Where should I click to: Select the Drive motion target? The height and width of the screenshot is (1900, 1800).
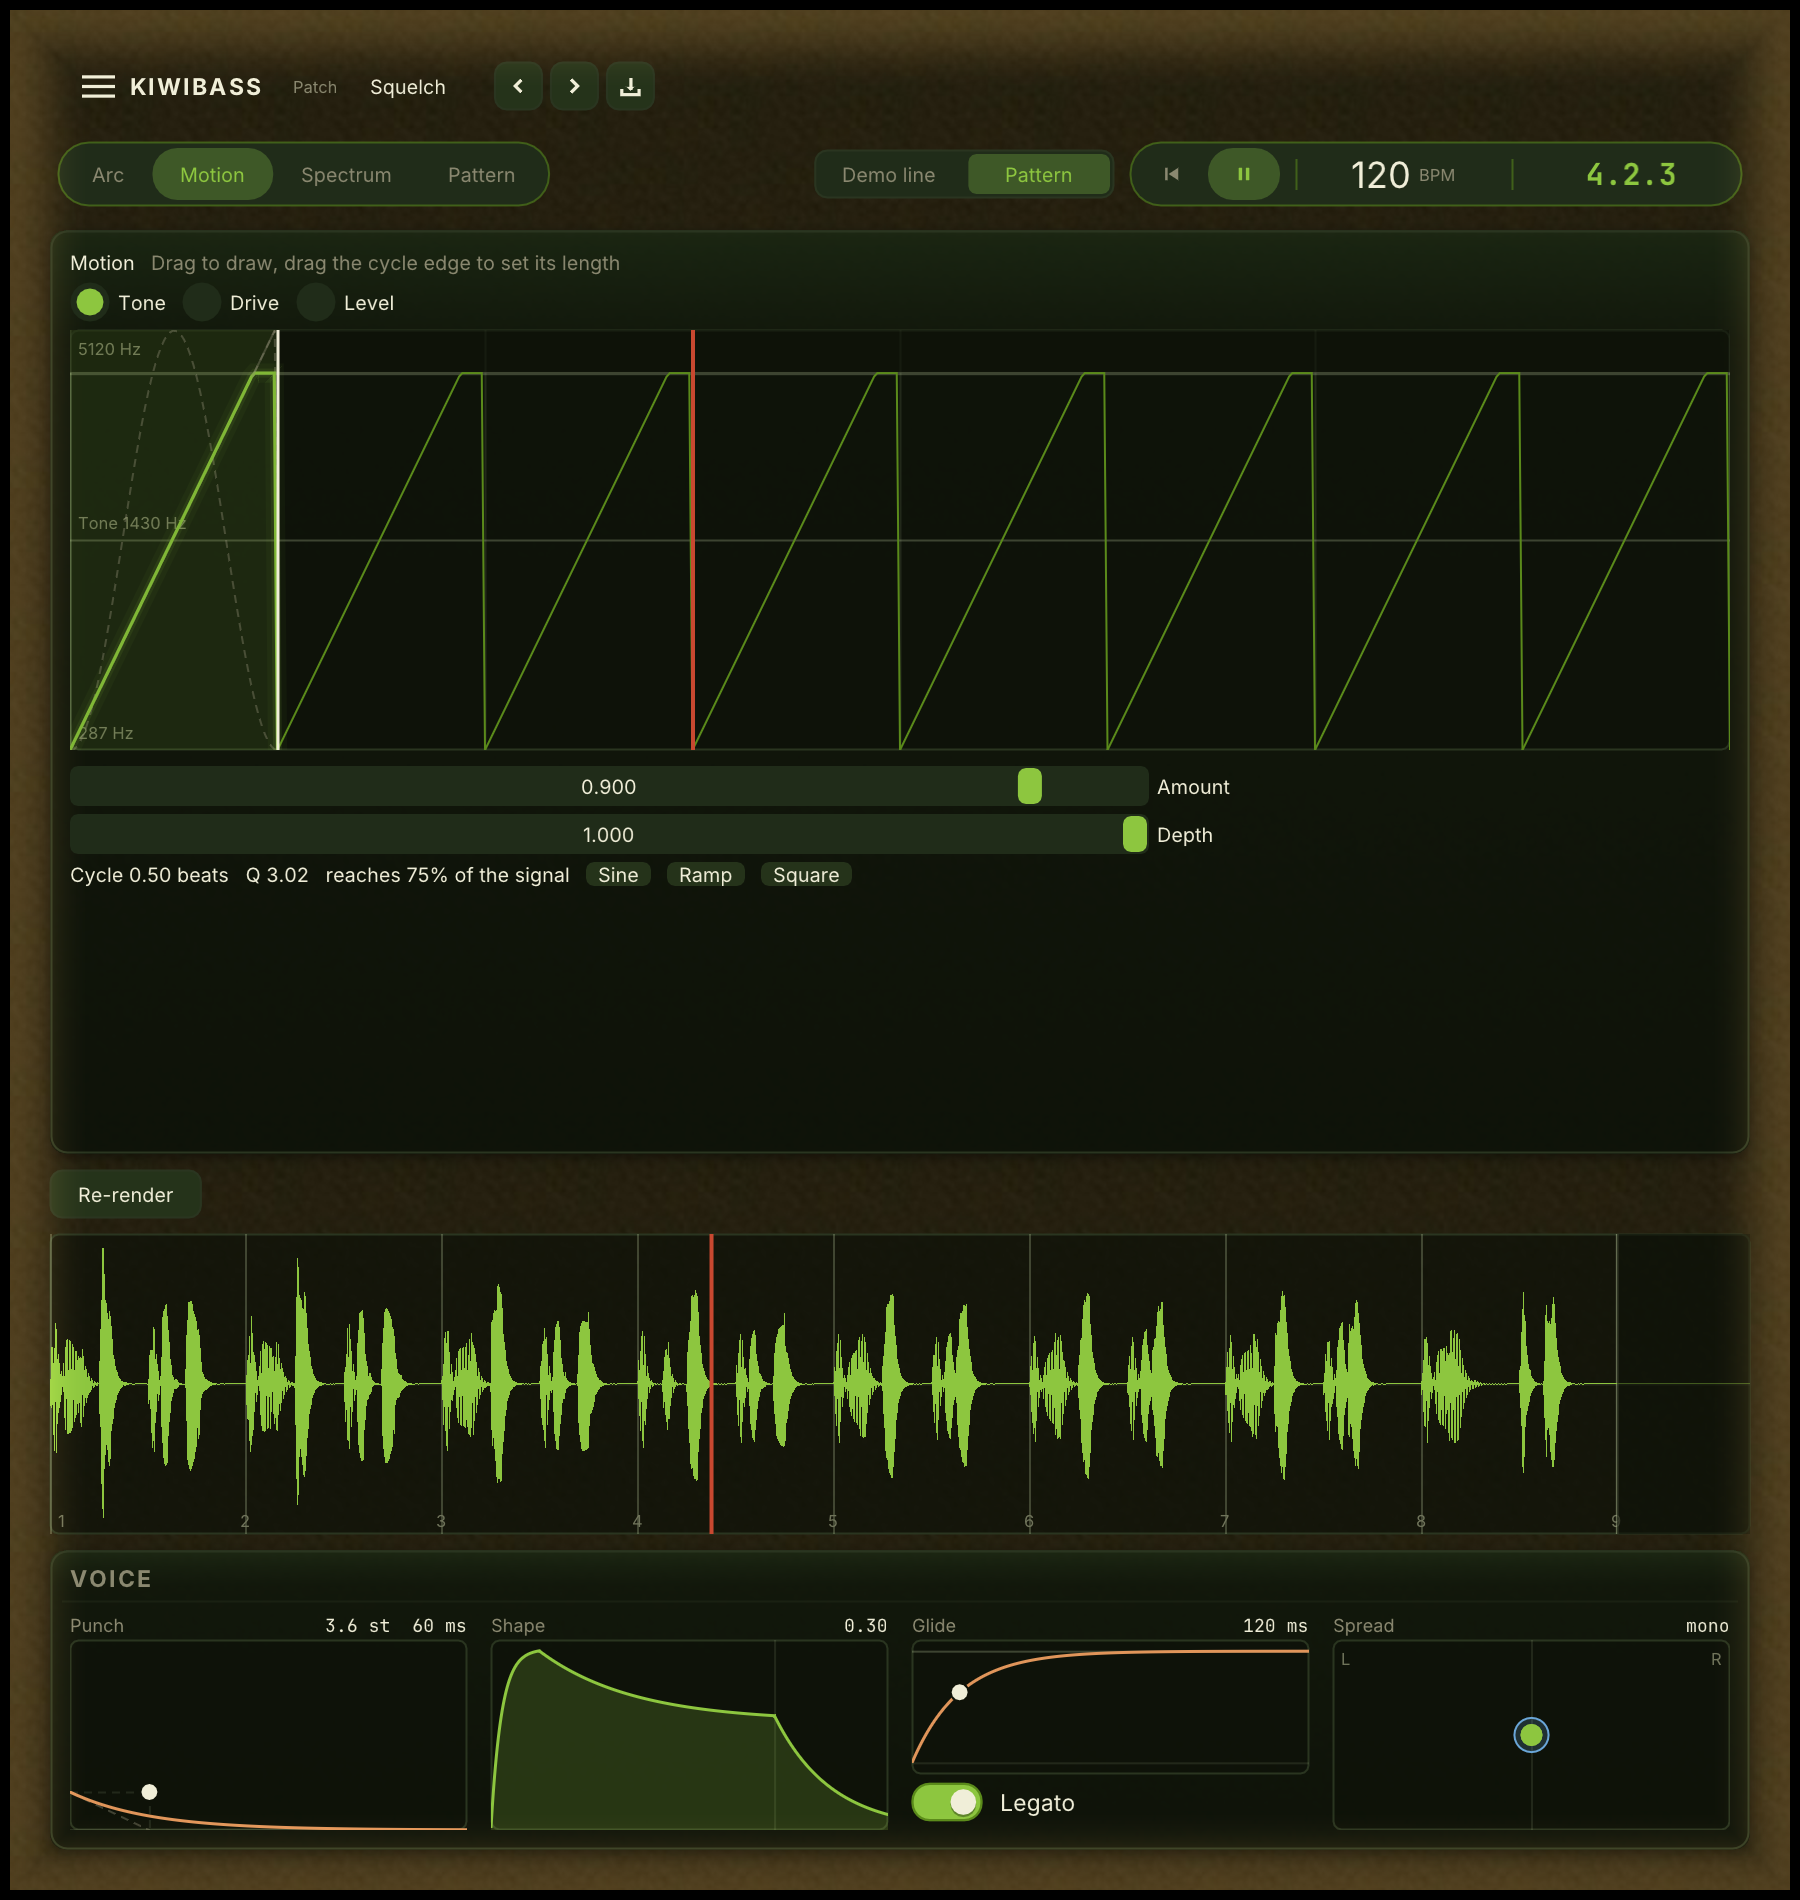coord(201,302)
